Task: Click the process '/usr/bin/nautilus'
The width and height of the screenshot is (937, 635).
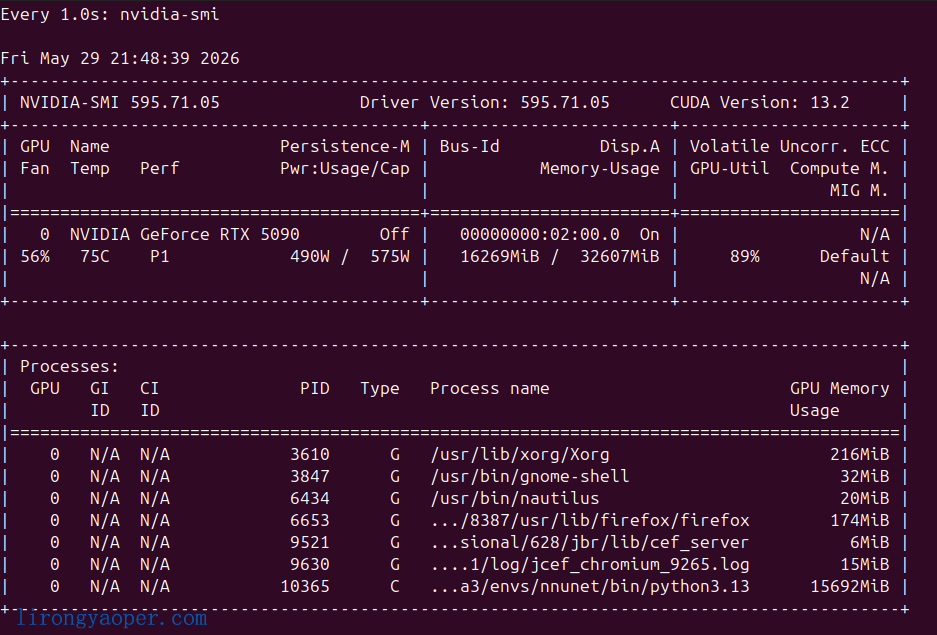Action: point(515,498)
